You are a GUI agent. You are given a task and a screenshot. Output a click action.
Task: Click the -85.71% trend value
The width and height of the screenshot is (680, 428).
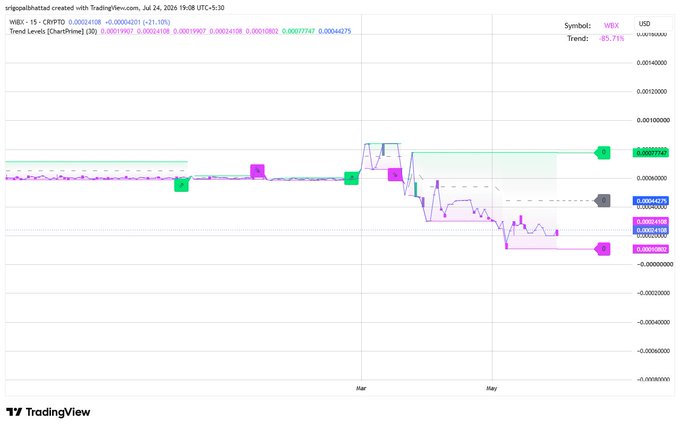611,39
